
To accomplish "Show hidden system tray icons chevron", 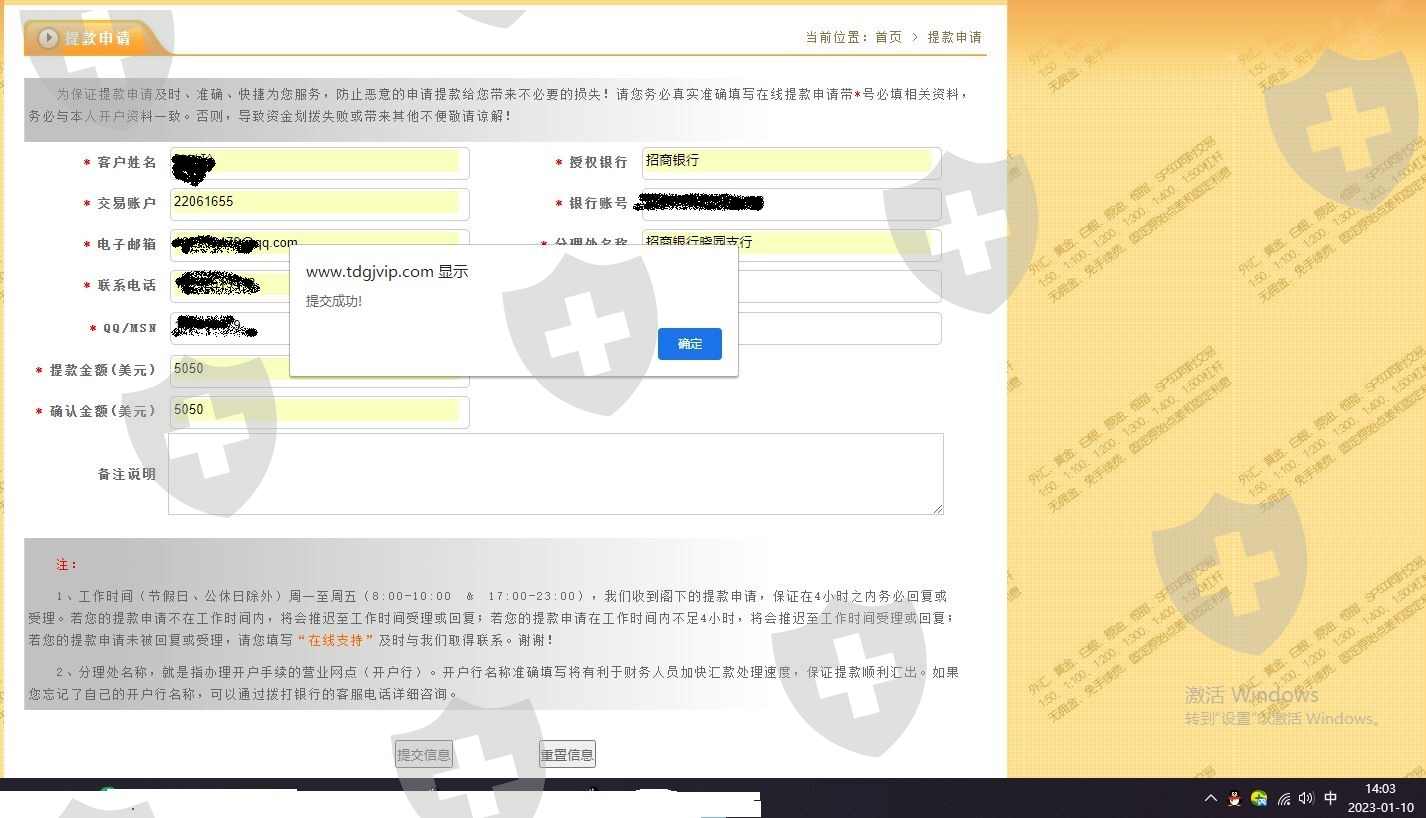I will click(1211, 798).
